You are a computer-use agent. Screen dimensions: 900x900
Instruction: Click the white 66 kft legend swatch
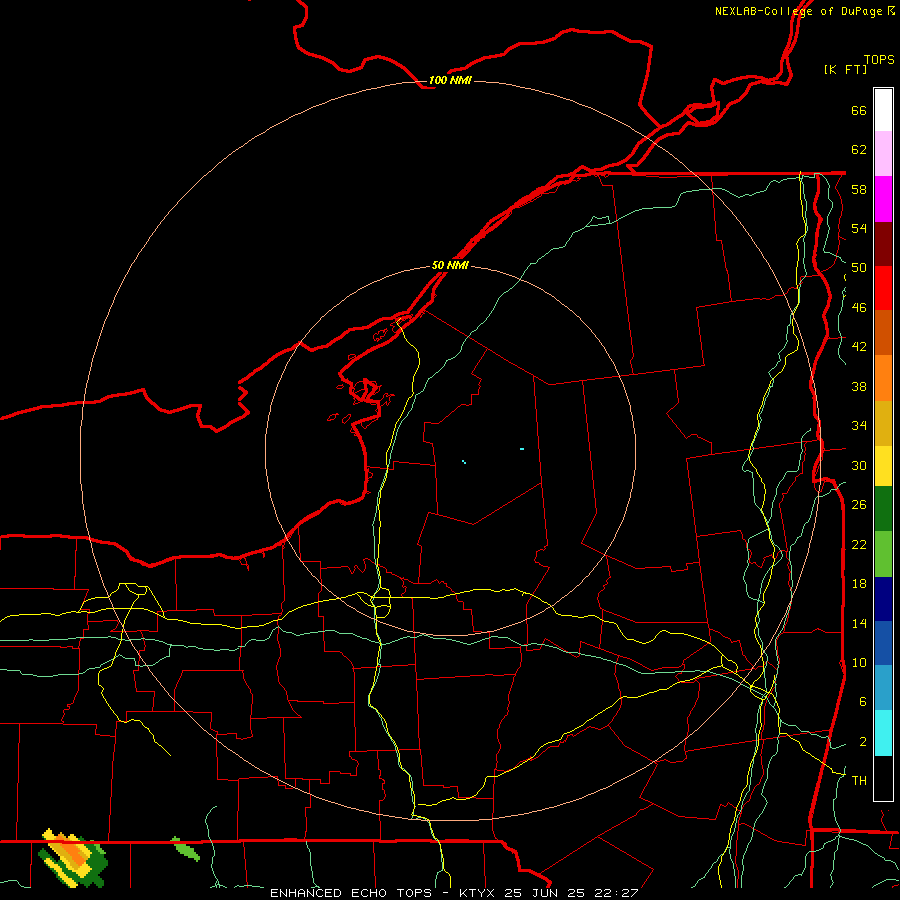[883, 110]
